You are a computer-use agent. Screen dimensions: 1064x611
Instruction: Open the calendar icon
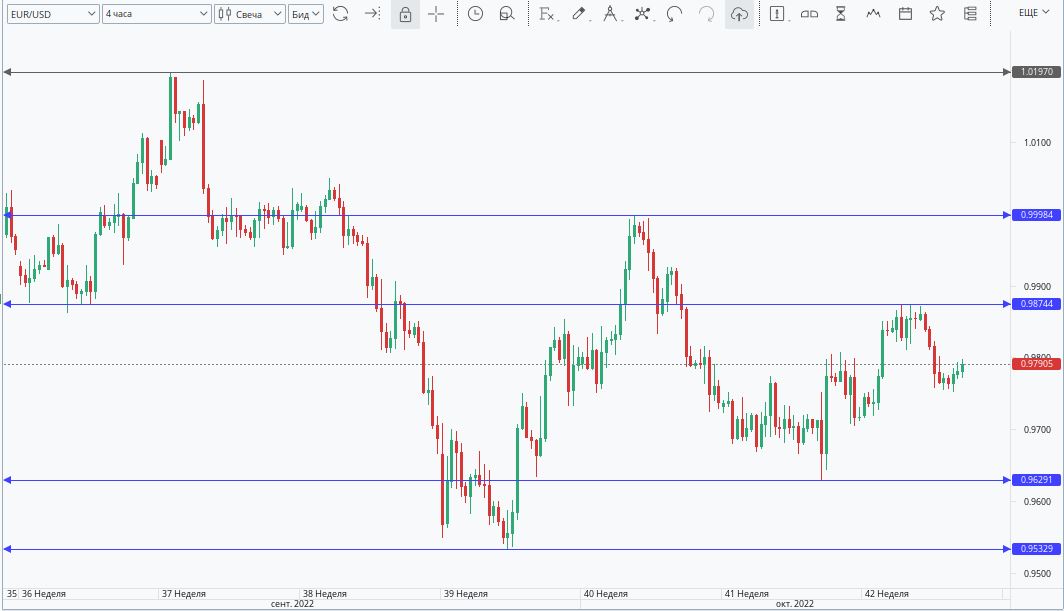[905, 14]
